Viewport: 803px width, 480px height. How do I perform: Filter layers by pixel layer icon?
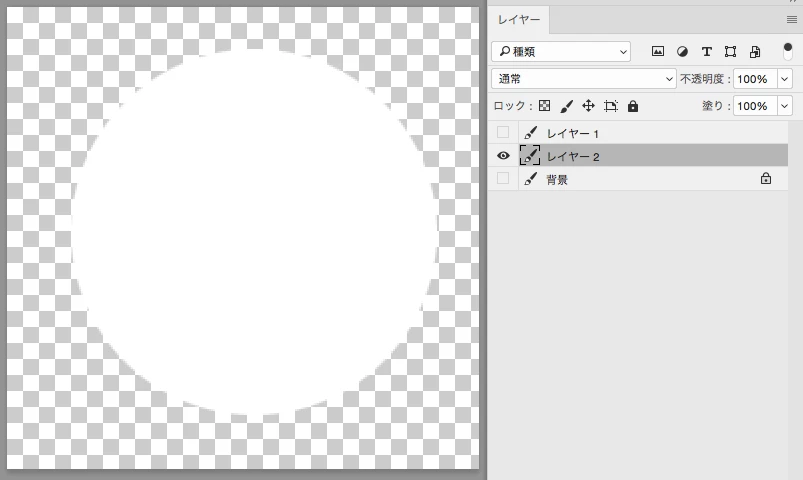tap(658, 51)
